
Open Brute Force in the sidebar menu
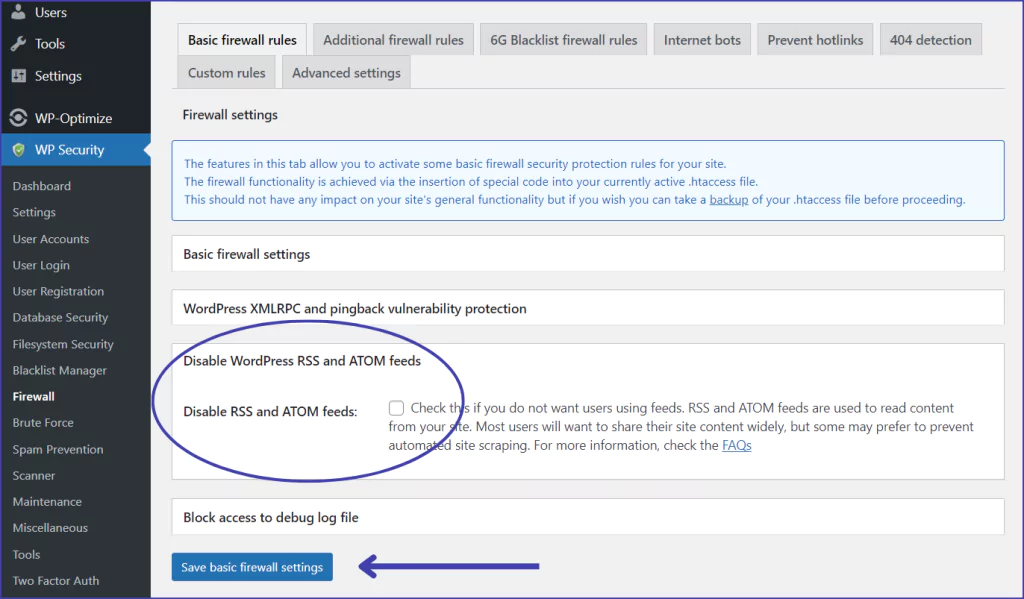point(43,423)
